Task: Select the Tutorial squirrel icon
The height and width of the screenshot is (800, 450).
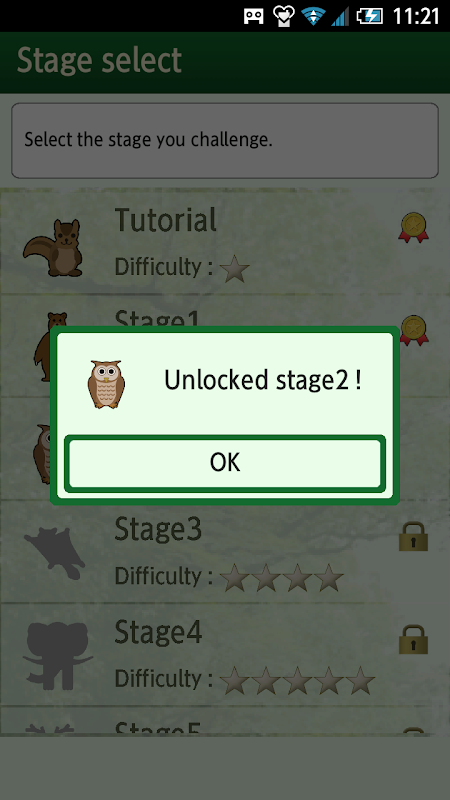Action: (54, 248)
